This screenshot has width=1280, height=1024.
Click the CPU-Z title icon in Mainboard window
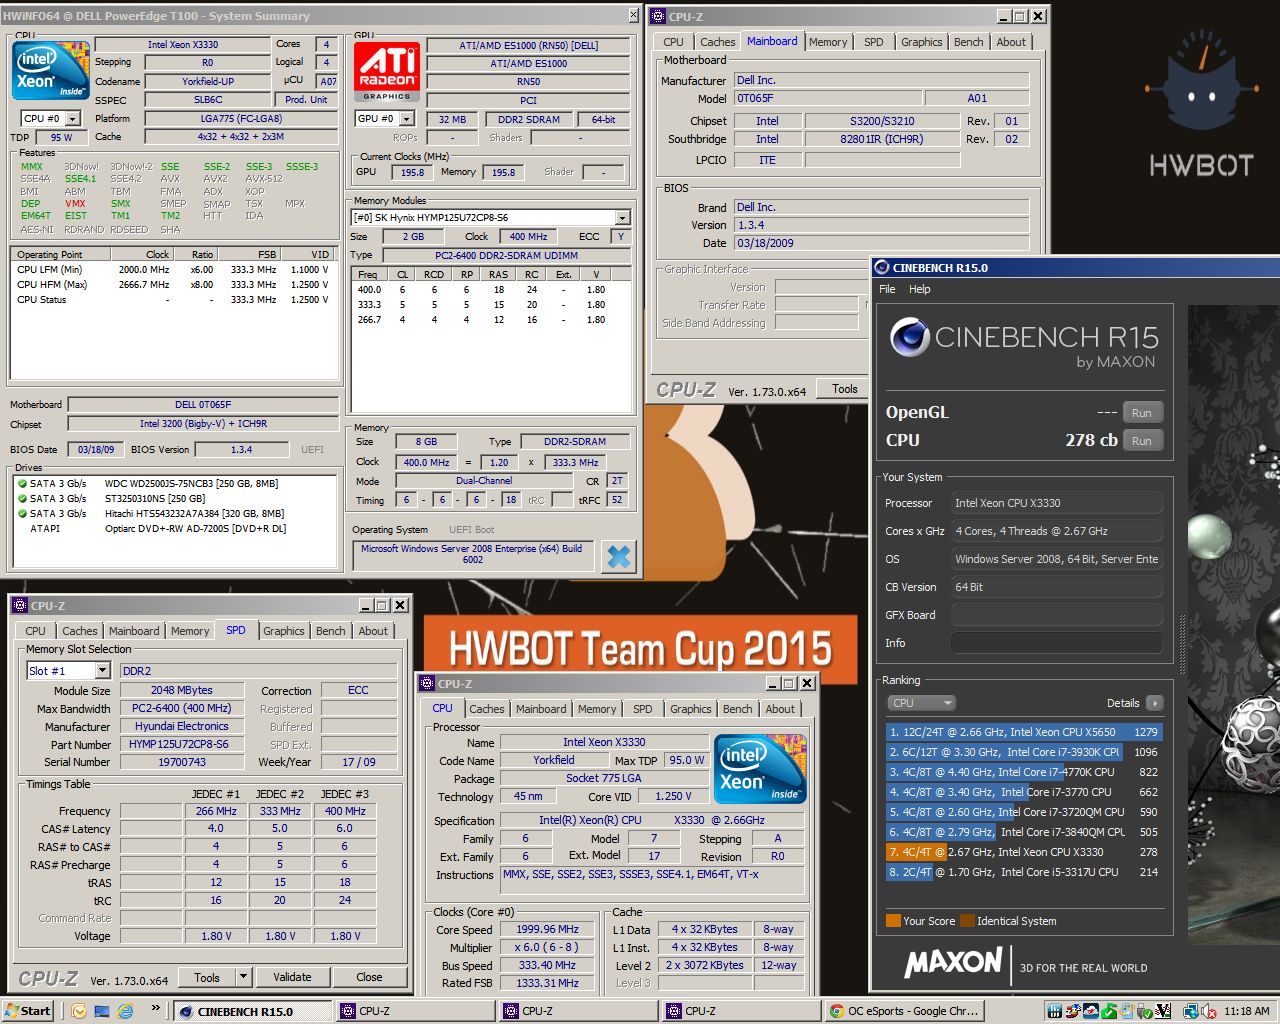click(x=659, y=16)
